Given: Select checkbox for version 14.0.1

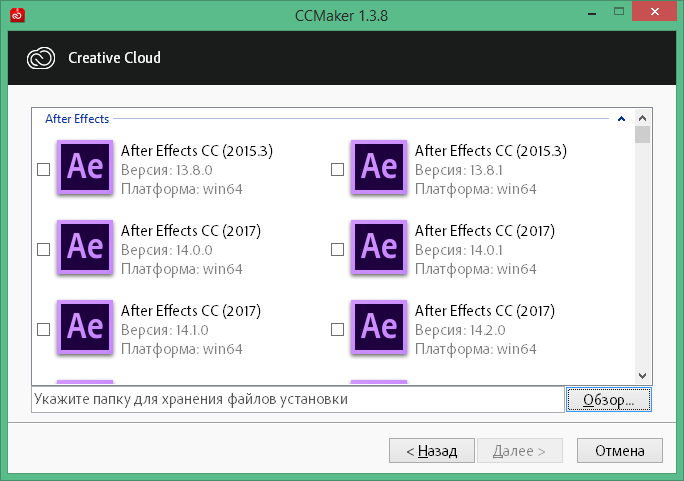Looking at the screenshot, I should (338, 249).
